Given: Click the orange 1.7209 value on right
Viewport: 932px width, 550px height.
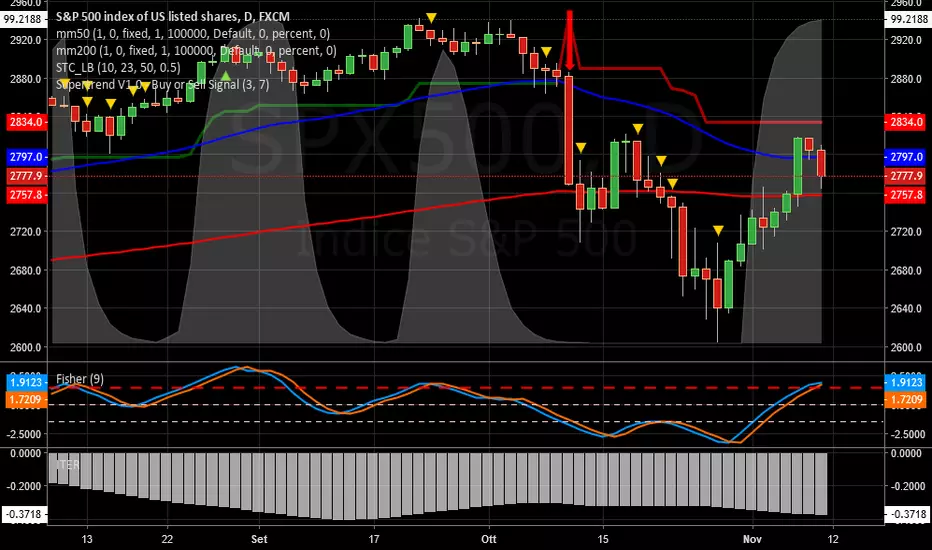Looking at the screenshot, I should pos(906,400).
